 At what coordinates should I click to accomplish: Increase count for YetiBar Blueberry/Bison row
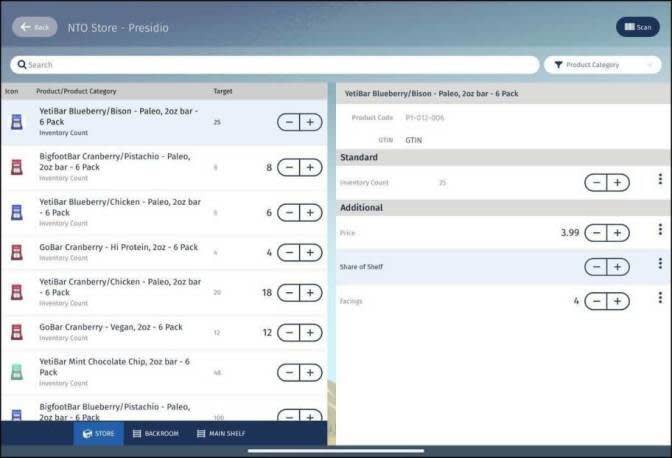311,122
